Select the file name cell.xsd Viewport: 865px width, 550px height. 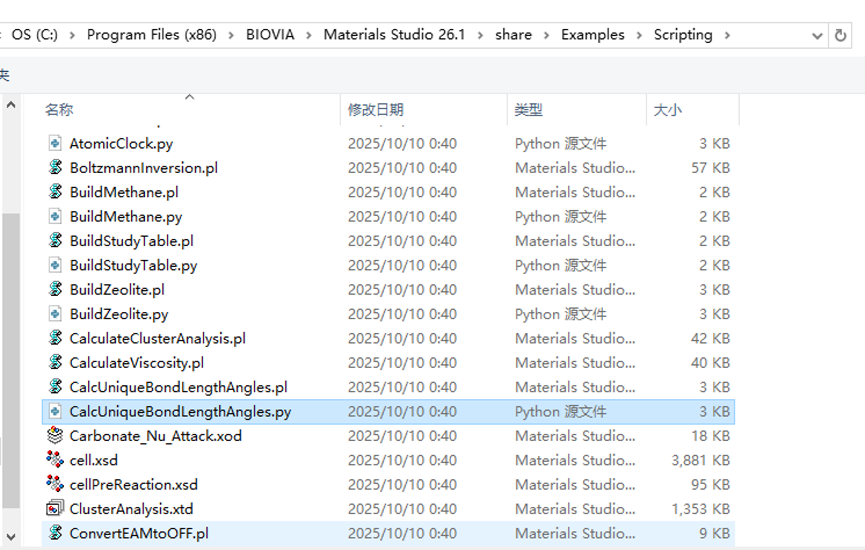(x=94, y=460)
